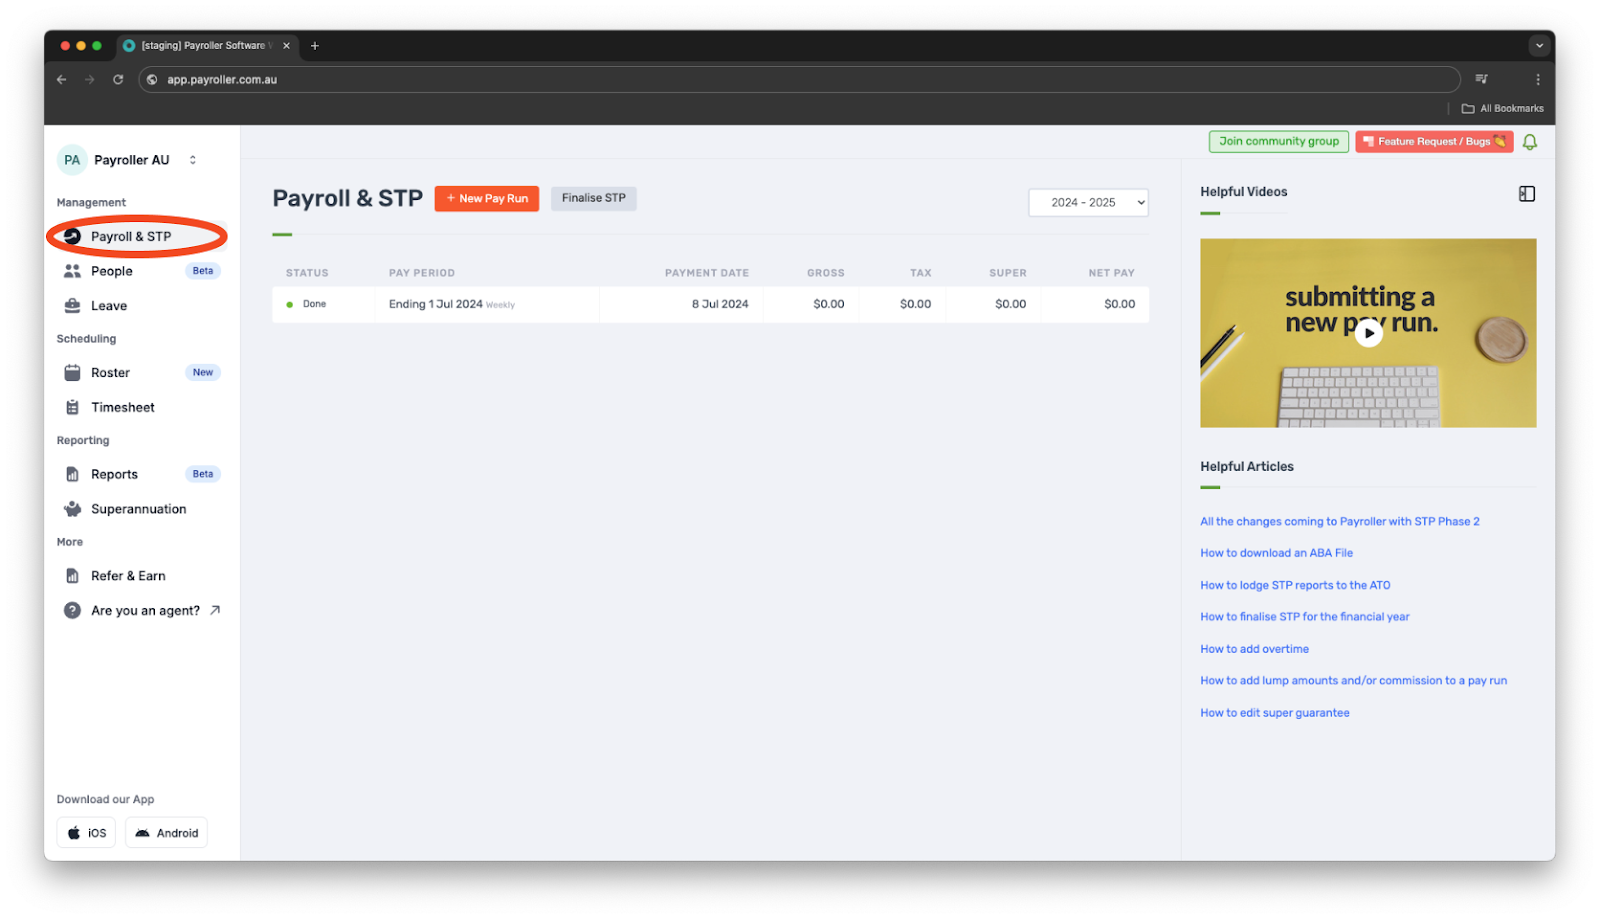Collapse the Helpful Videos side panel icon

tap(1526, 194)
